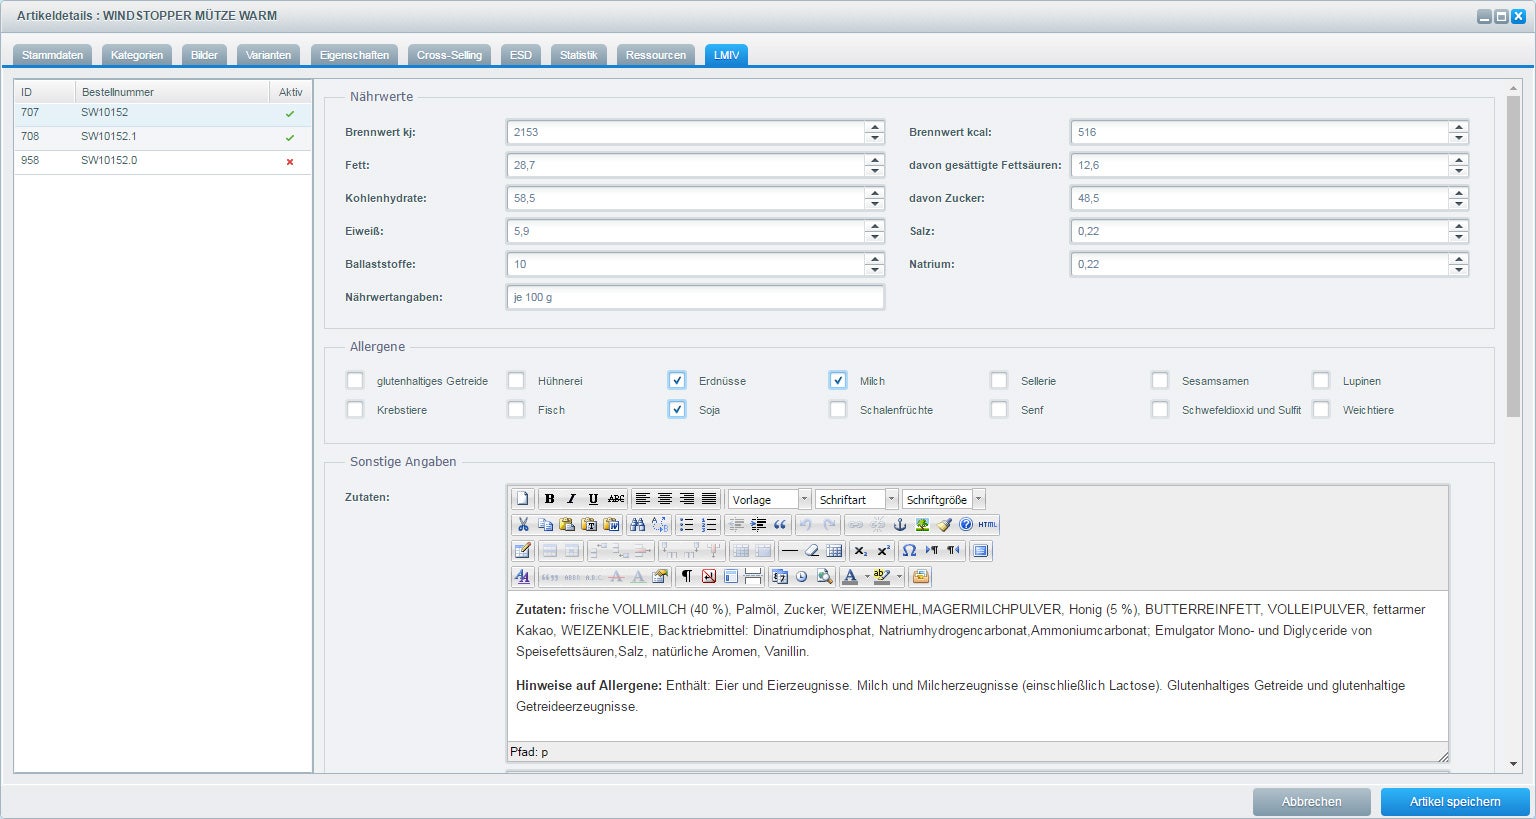Enable the Schalenfrüchte checkbox
The image size is (1536, 819).
[838, 409]
